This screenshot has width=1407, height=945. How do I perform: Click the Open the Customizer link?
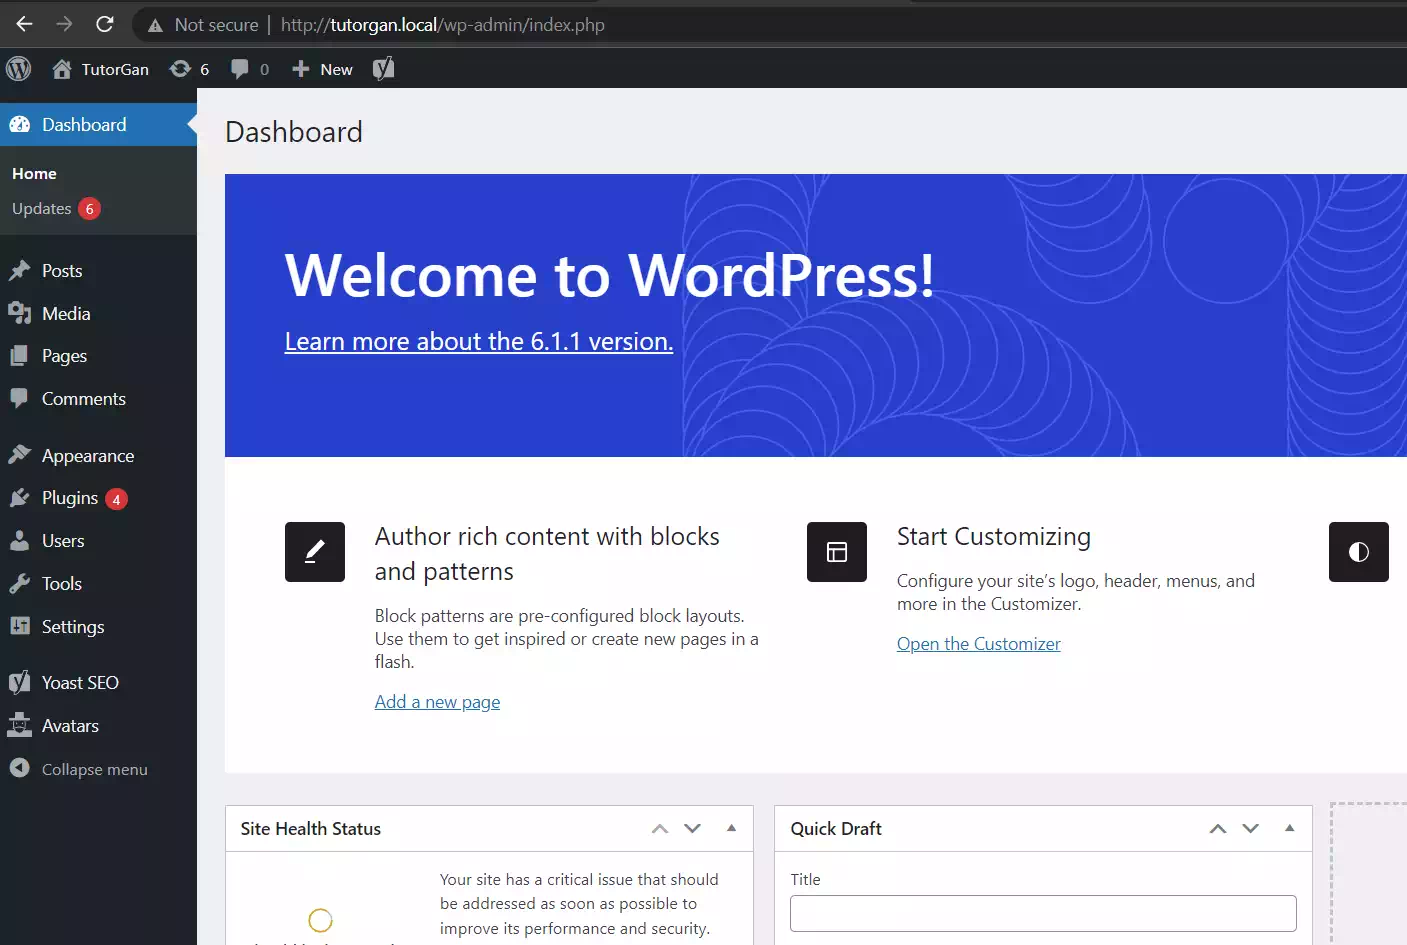click(x=979, y=644)
